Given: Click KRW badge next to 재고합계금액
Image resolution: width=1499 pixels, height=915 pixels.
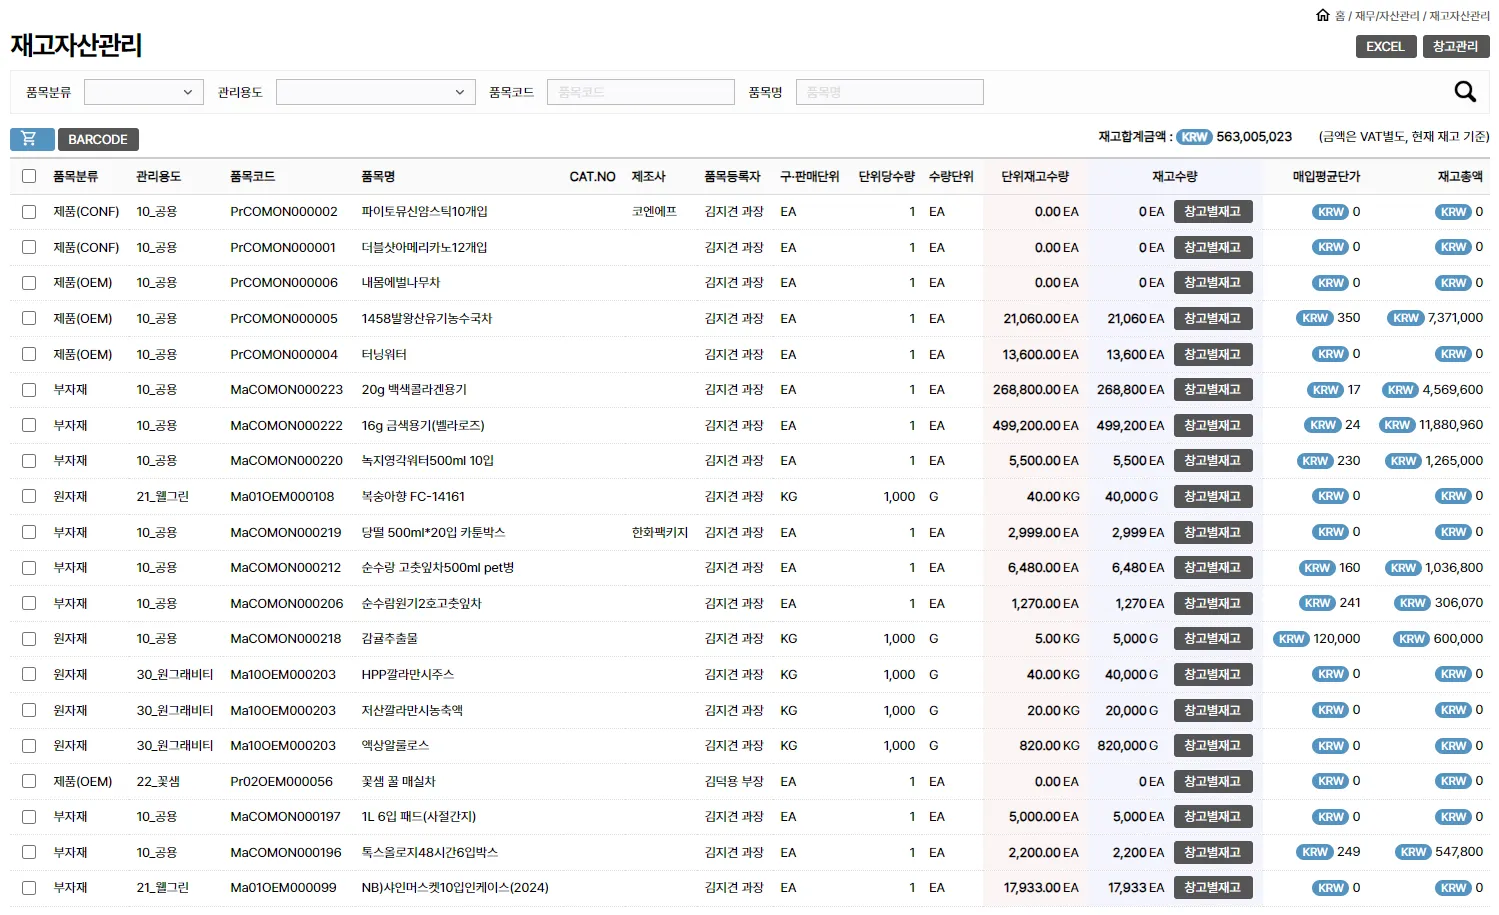Looking at the screenshot, I should pos(1194,137).
